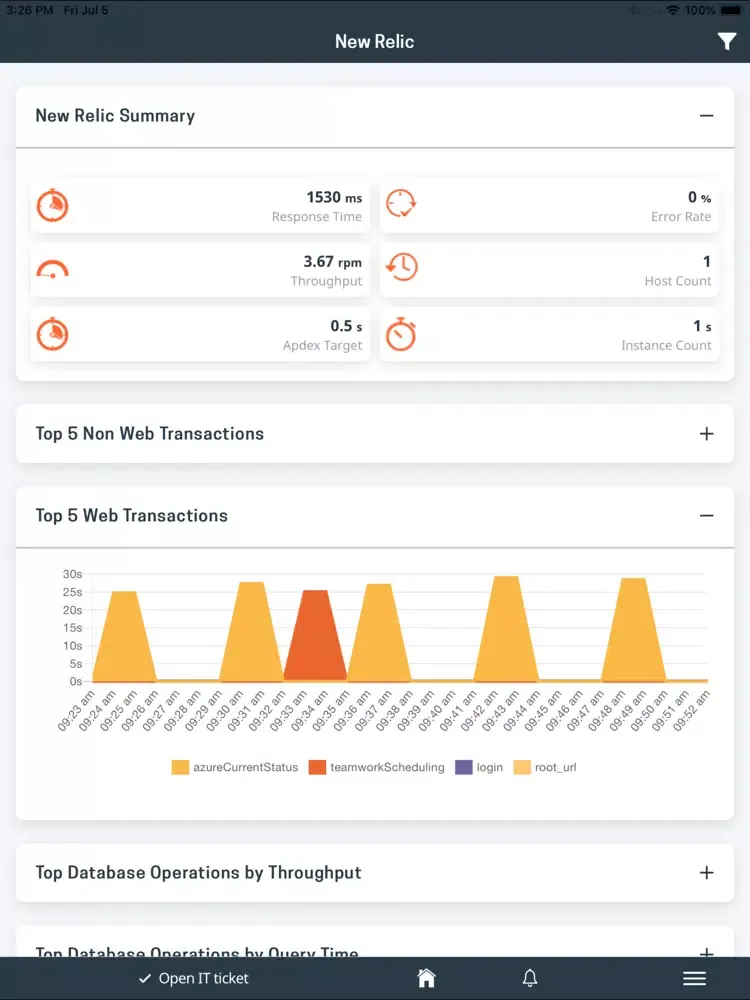This screenshot has height=1000, width=750.
Task: Tap the Top 5 Non Web Transactions heading
Action: [x=150, y=434]
